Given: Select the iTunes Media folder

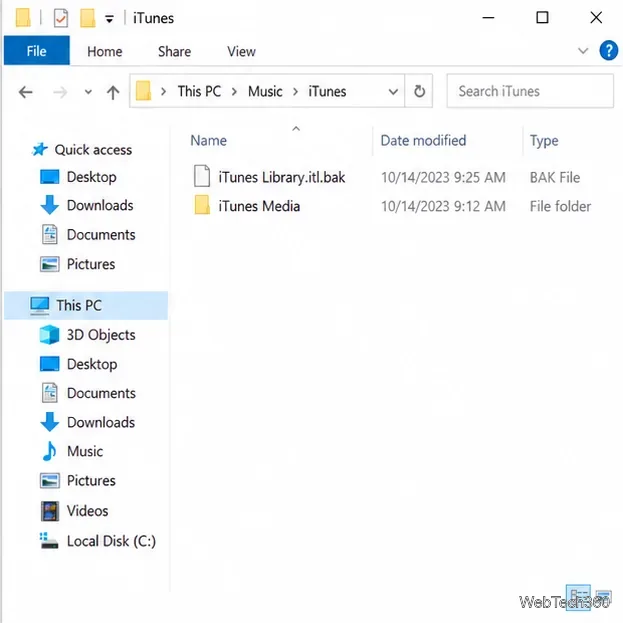Looking at the screenshot, I should coord(259,206).
